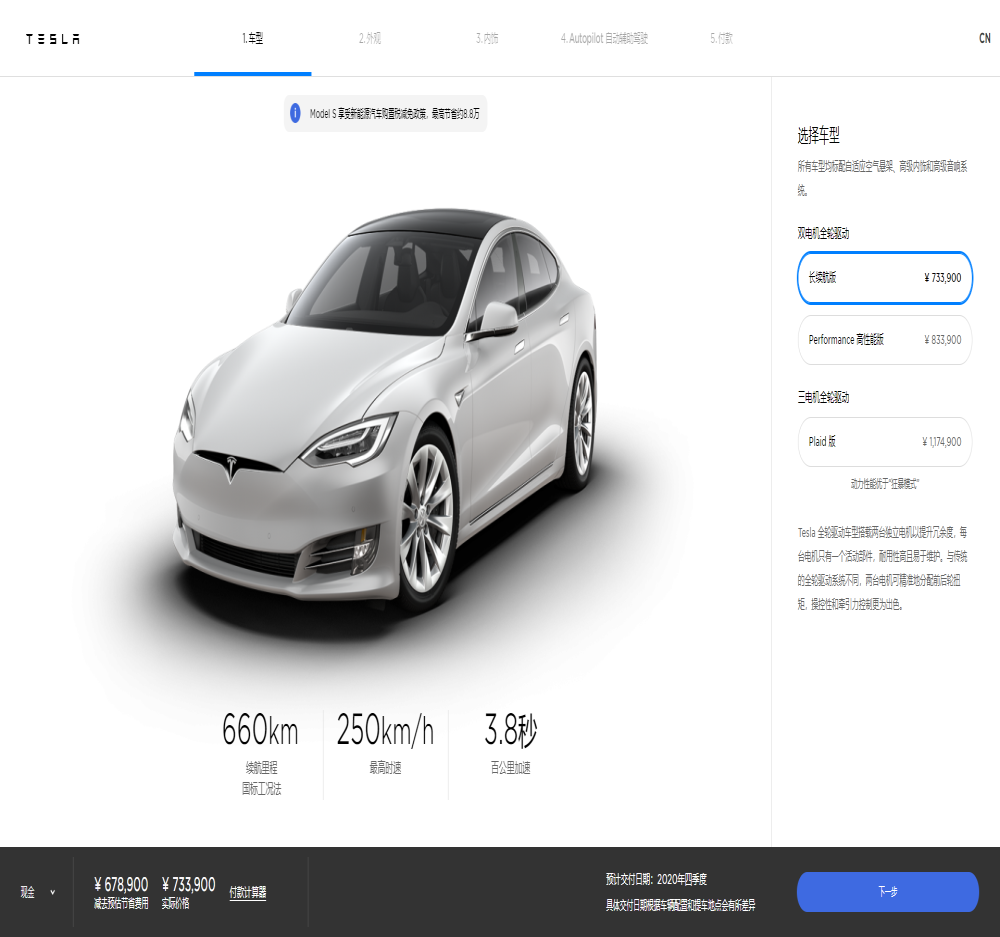The height and width of the screenshot is (937, 1000).
Task: Click the 最高时速 label
Action: [385, 767]
